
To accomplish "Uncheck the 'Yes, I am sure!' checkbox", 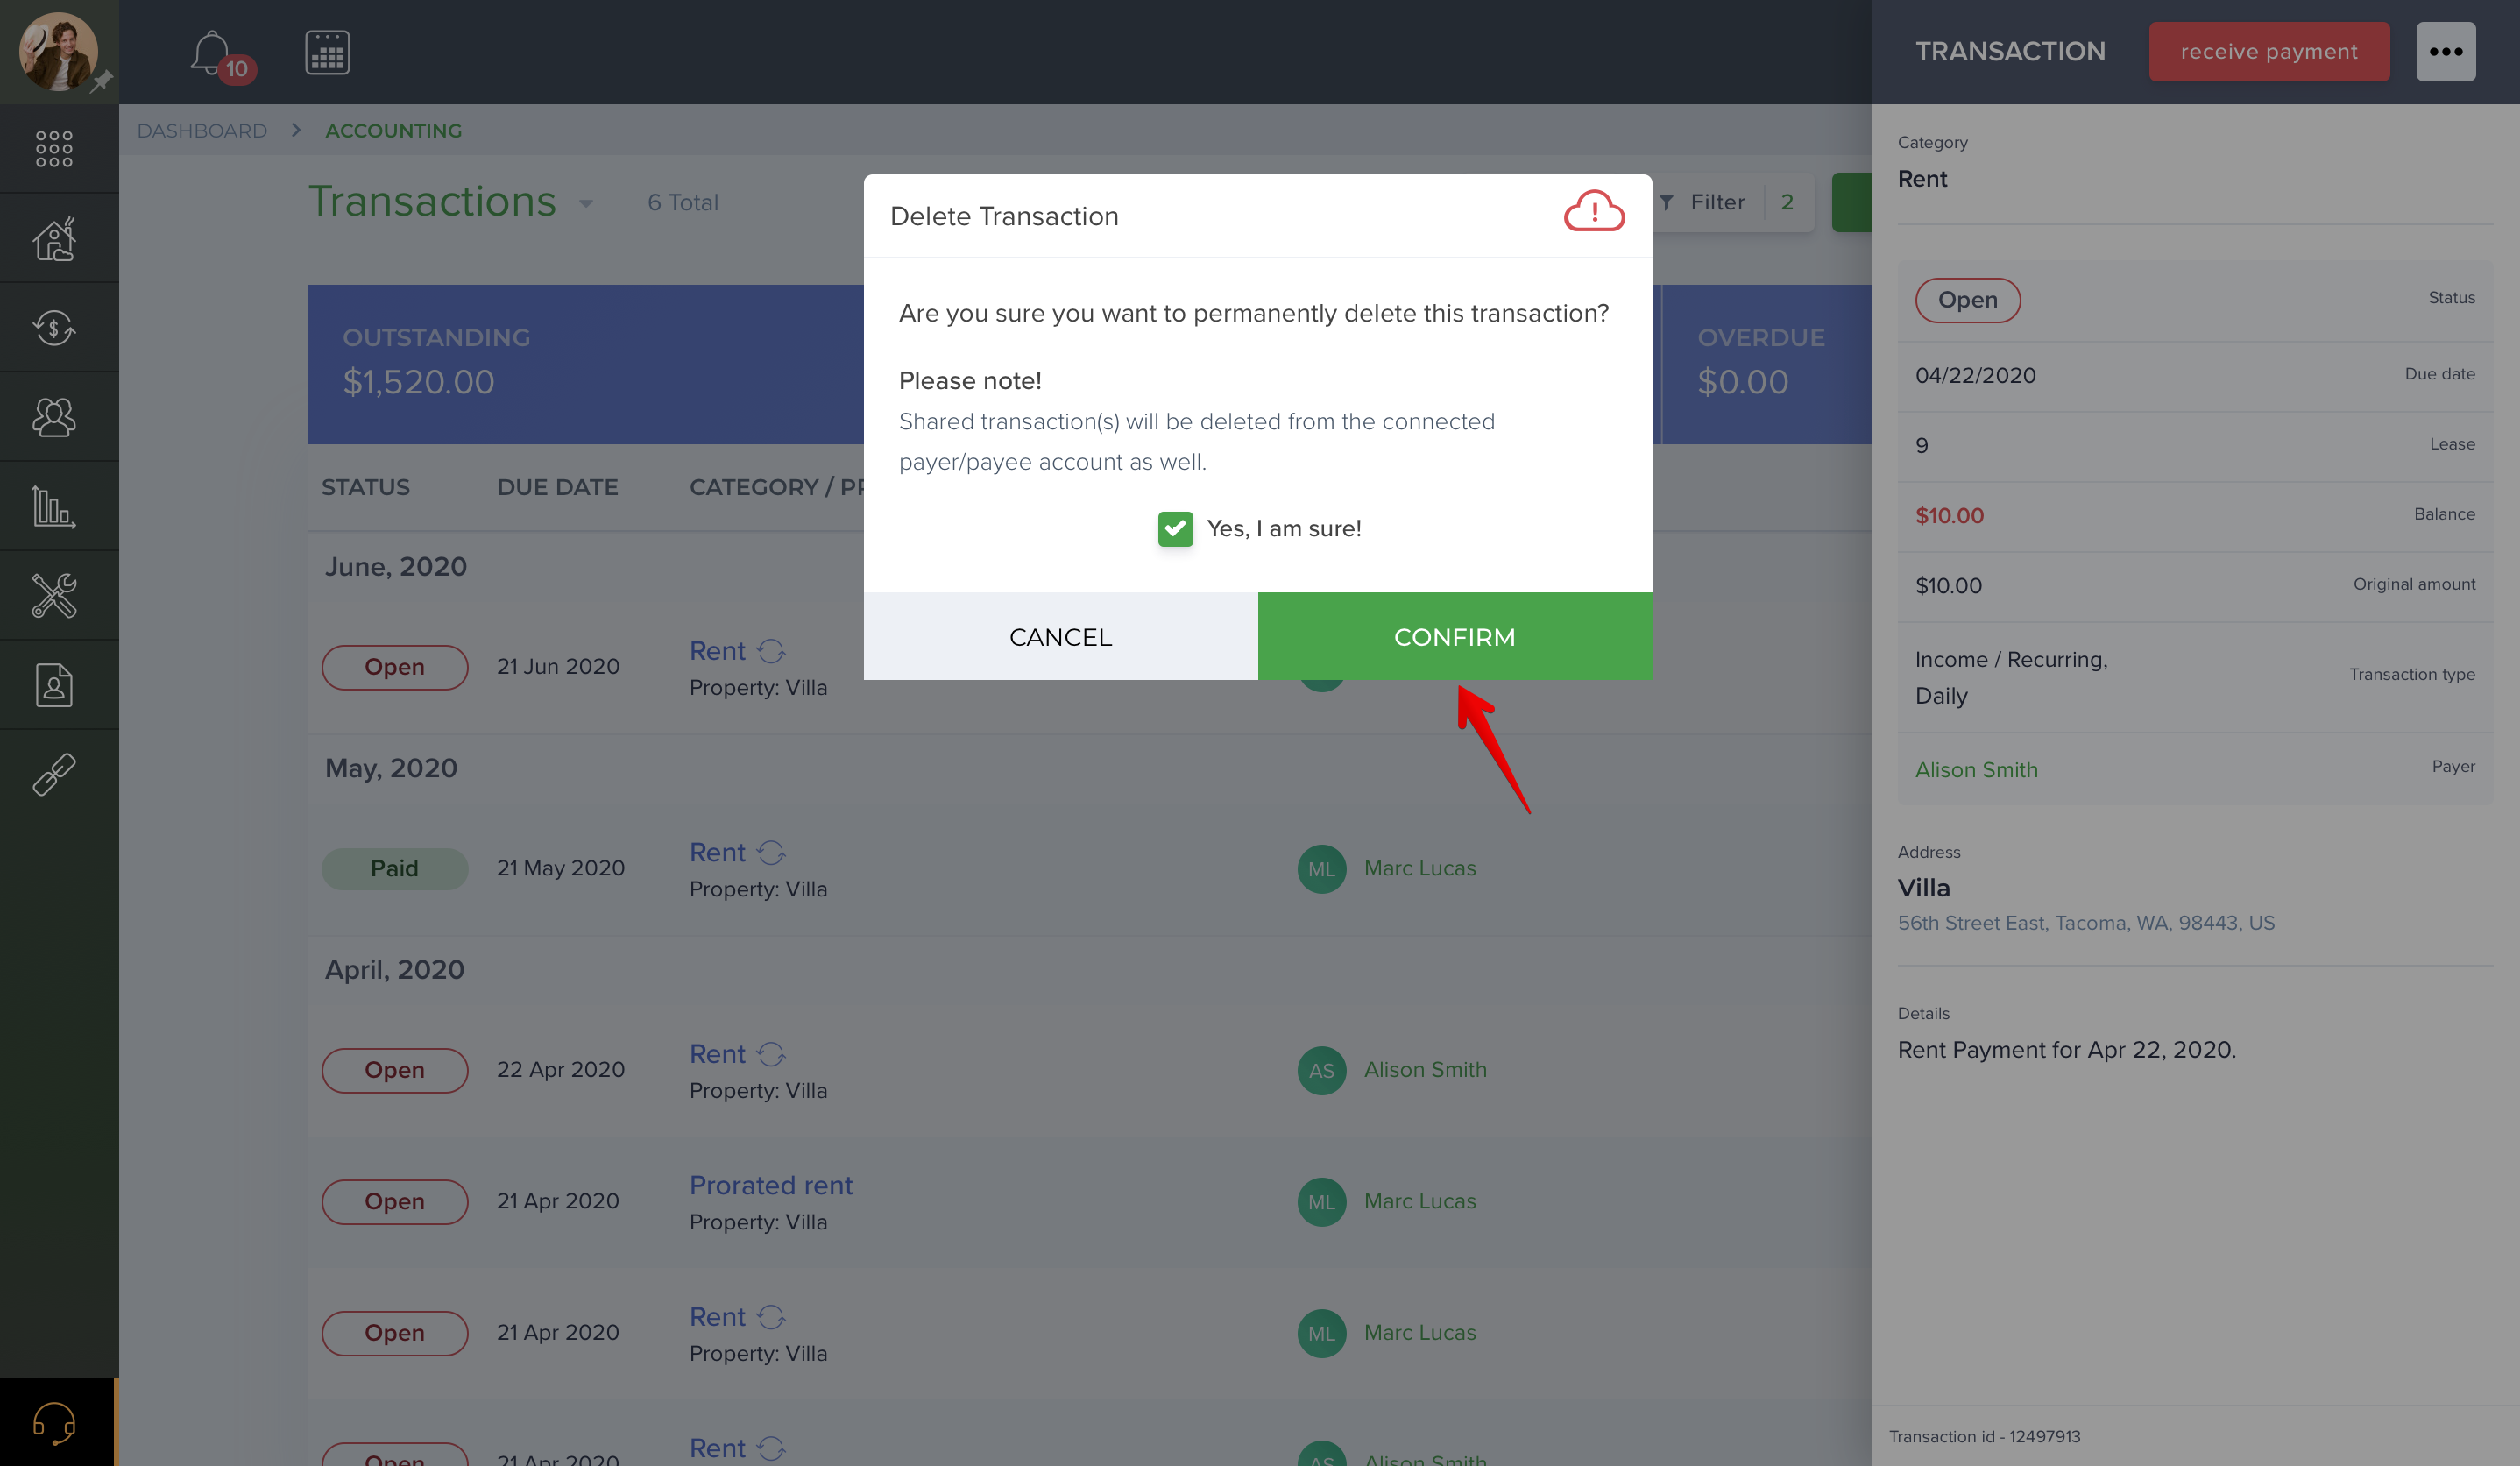I will click(1175, 528).
